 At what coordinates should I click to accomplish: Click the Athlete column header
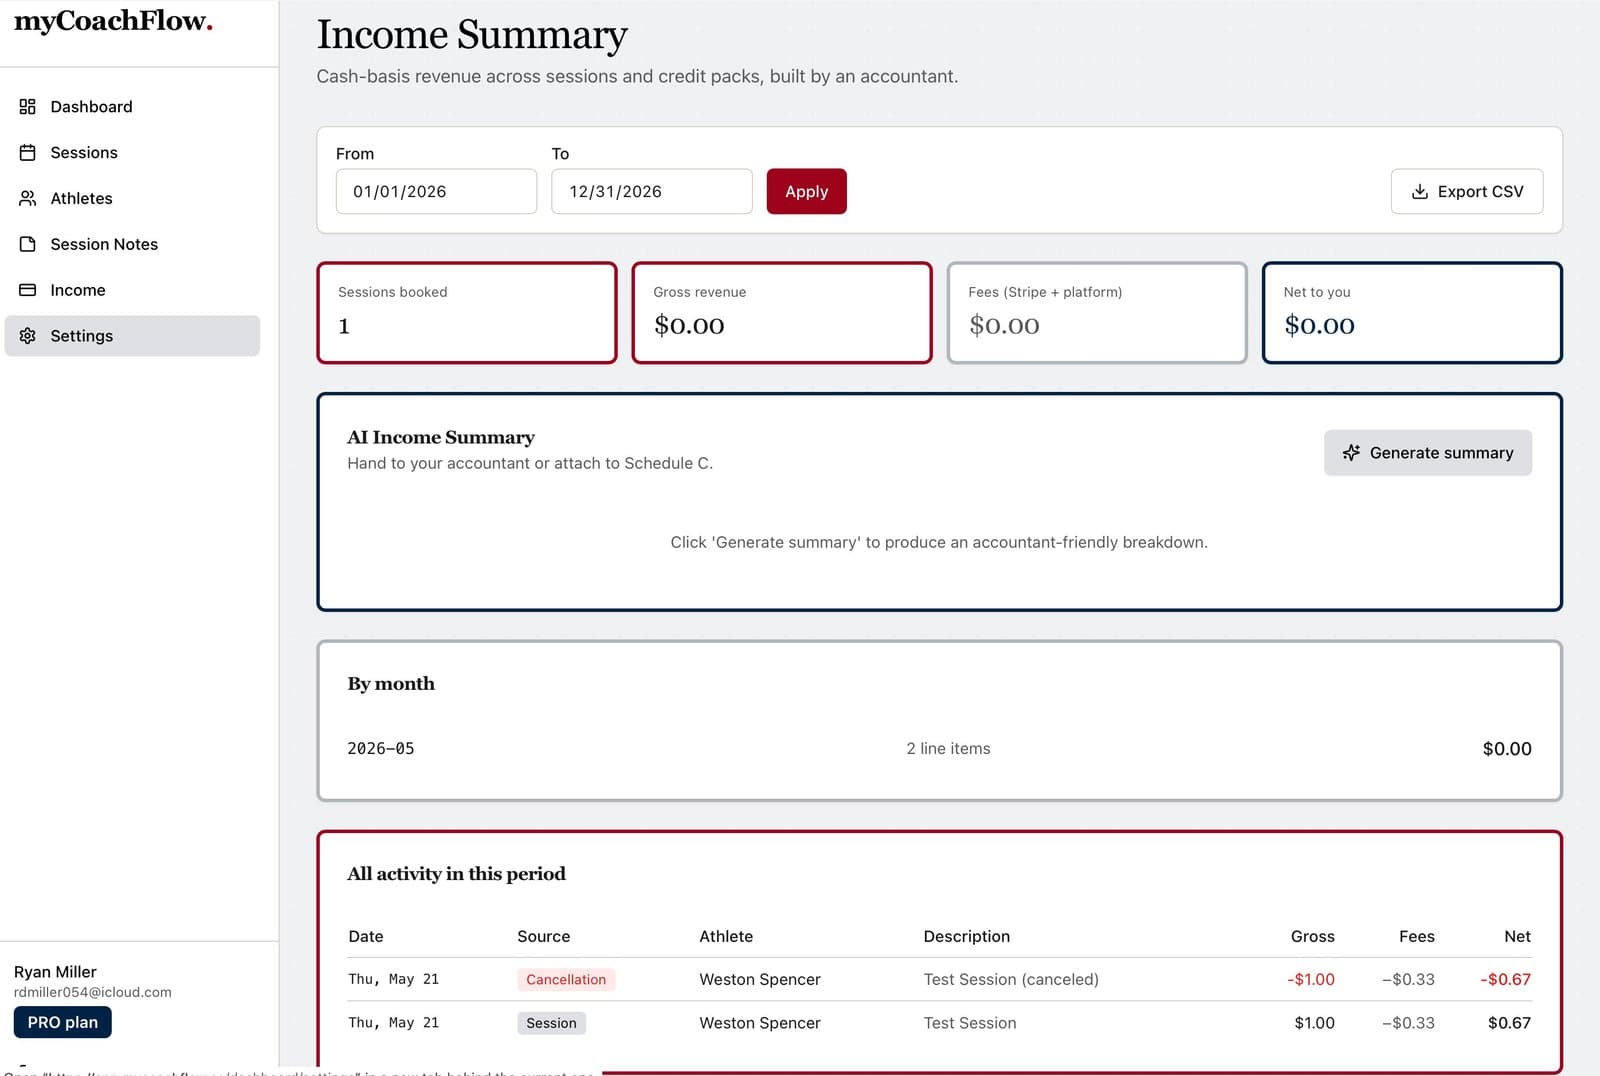pos(726,937)
